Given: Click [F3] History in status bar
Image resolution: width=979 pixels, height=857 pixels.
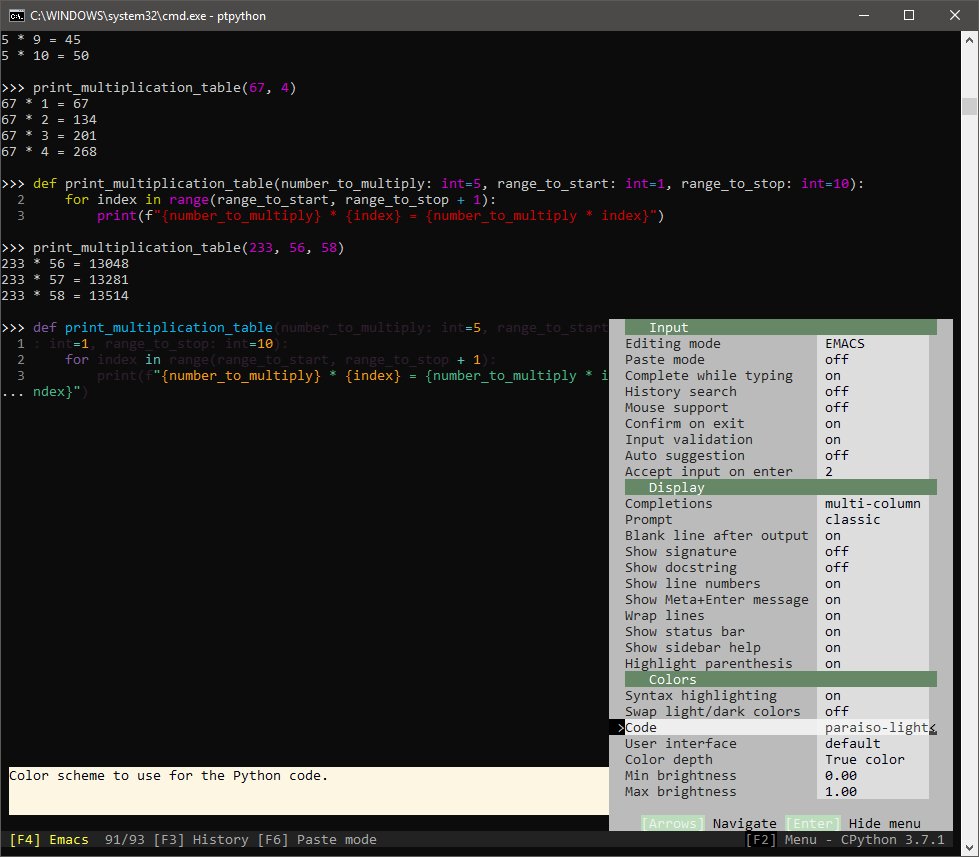Looking at the screenshot, I should [x=200, y=840].
